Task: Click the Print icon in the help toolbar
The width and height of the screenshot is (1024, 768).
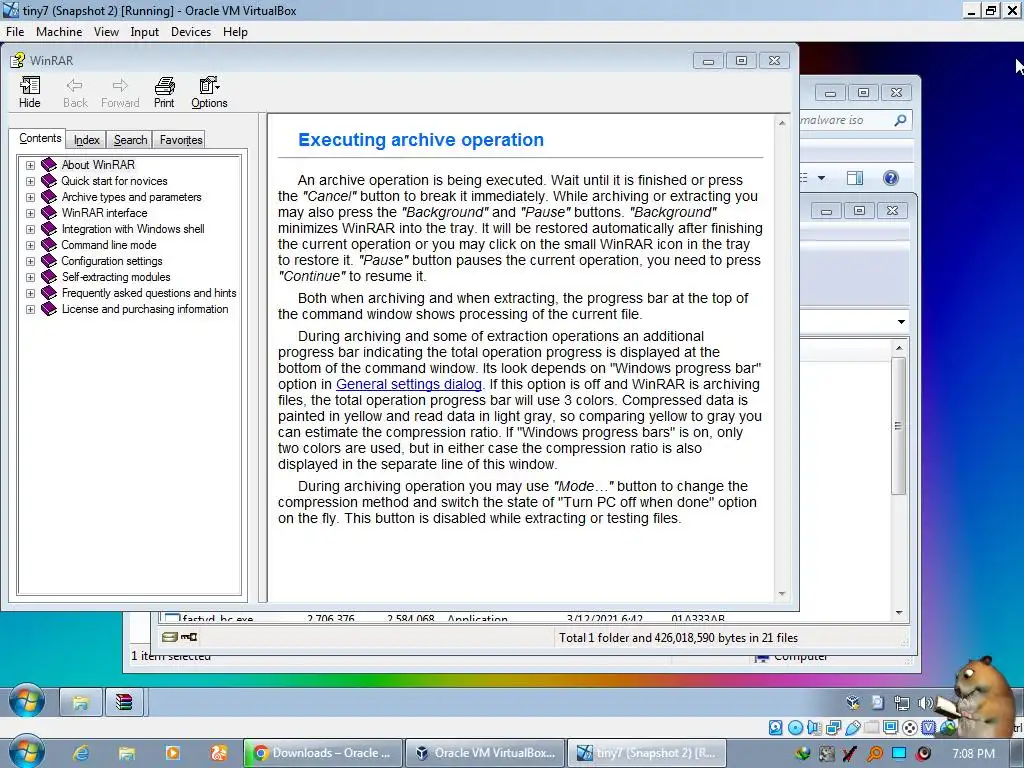Action: [164, 92]
